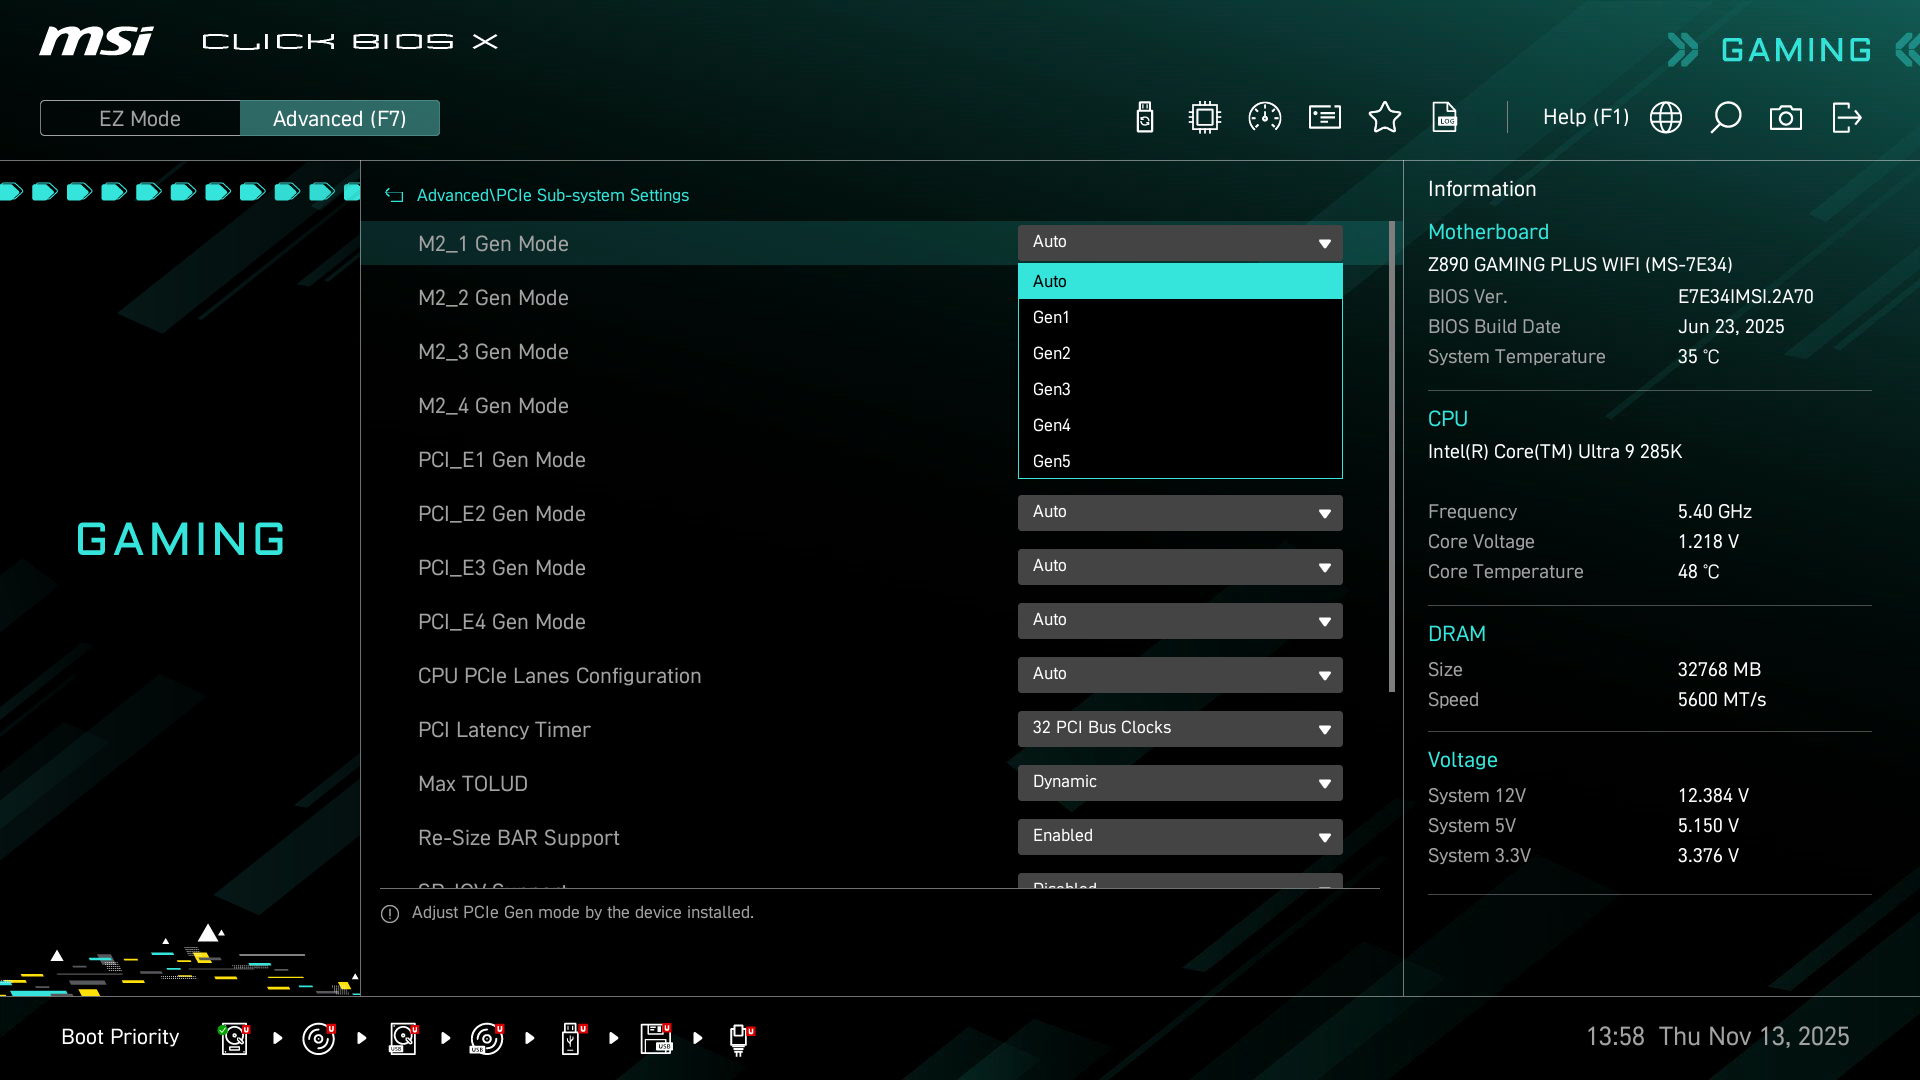Open the search magnifier icon
This screenshot has width=1920, height=1080.
pos(1726,118)
